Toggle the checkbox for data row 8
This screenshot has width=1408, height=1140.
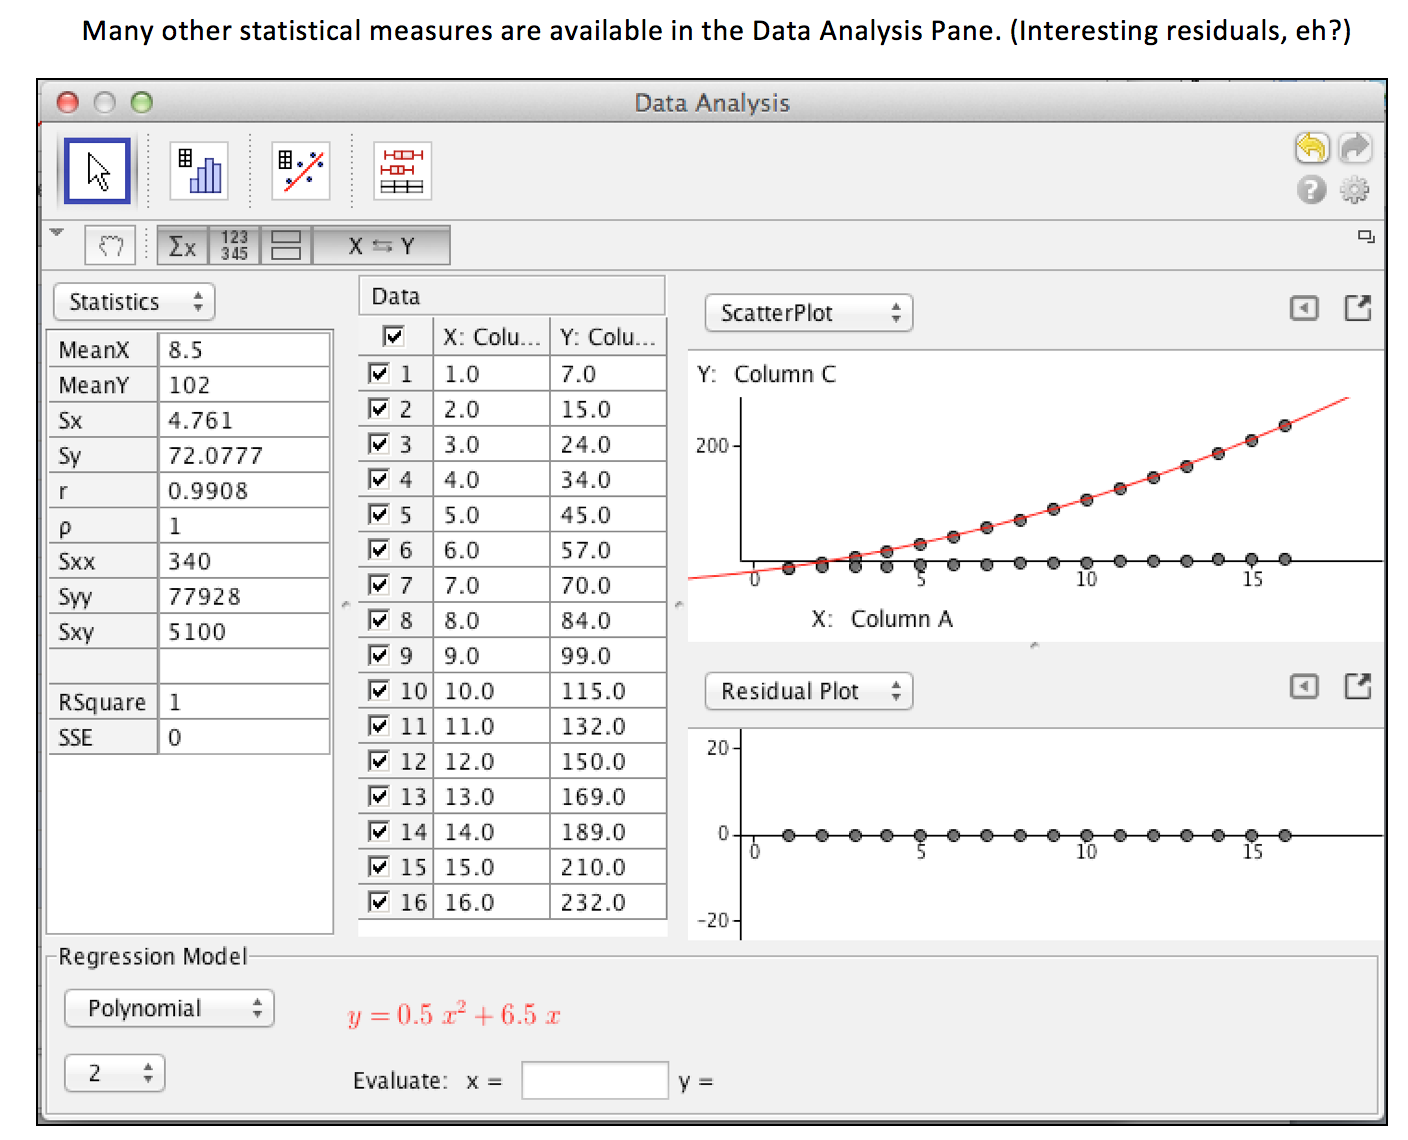tap(379, 620)
